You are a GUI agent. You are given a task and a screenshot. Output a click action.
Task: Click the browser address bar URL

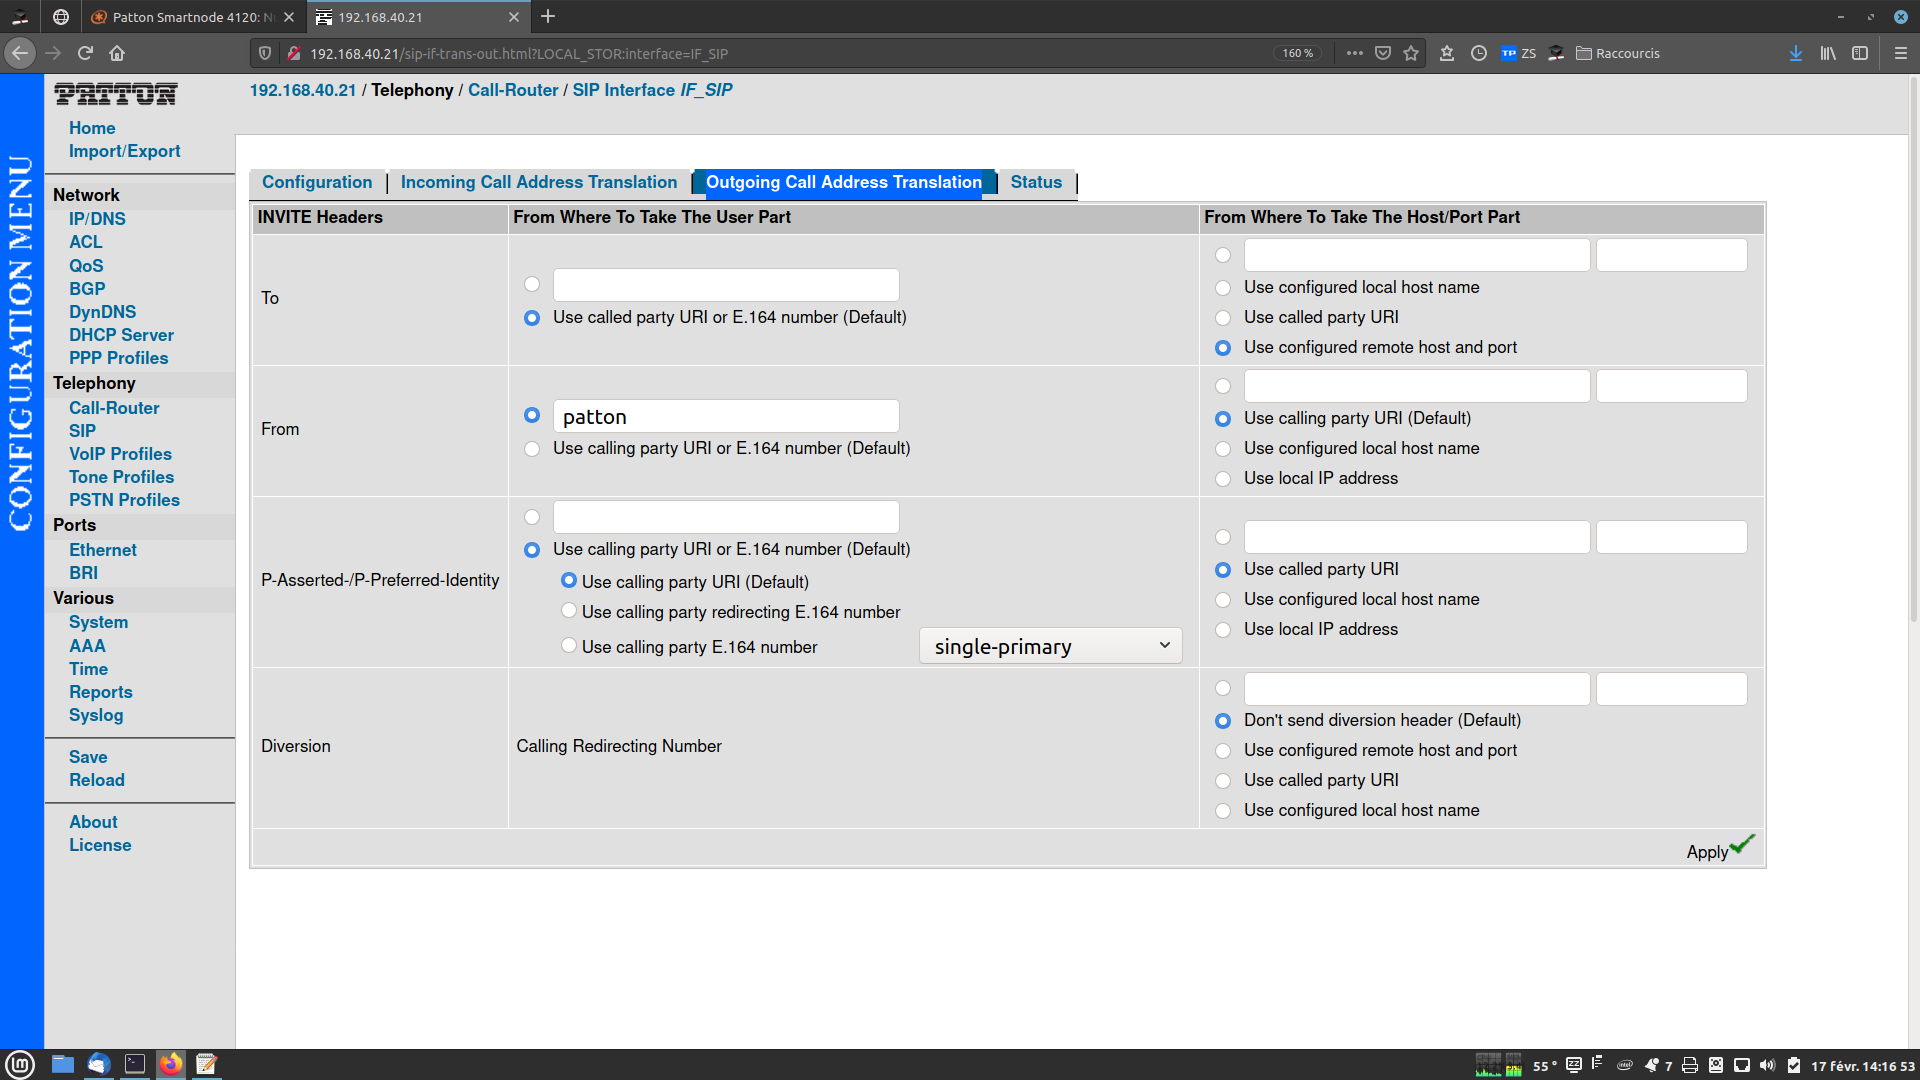pos(518,53)
